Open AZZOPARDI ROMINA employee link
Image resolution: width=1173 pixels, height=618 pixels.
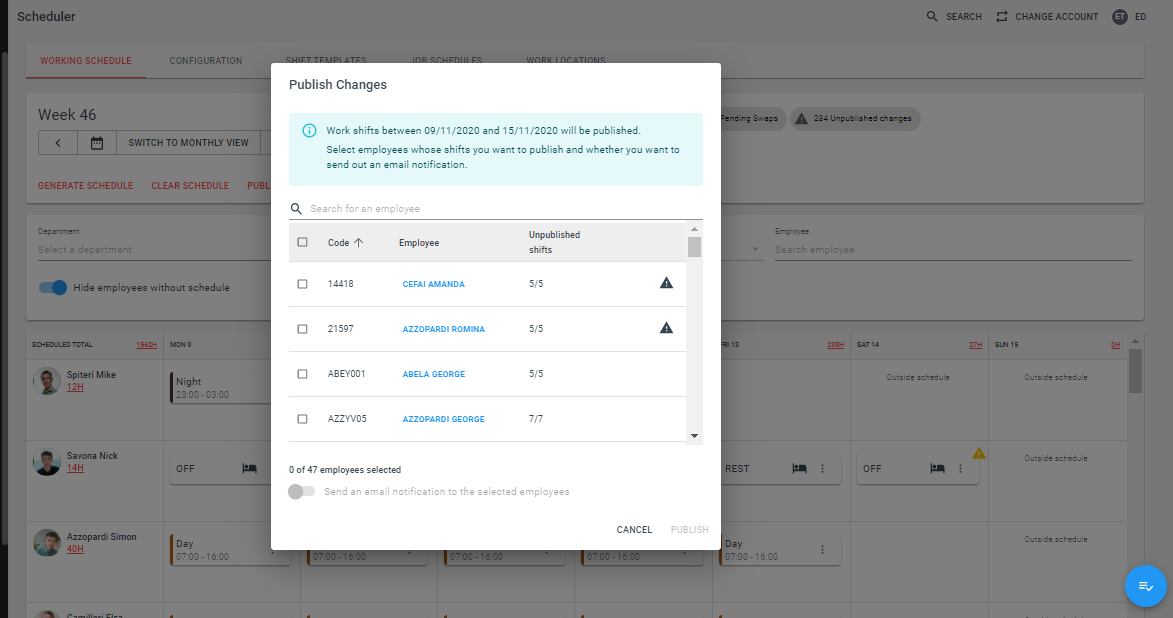[x=444, y=329]
